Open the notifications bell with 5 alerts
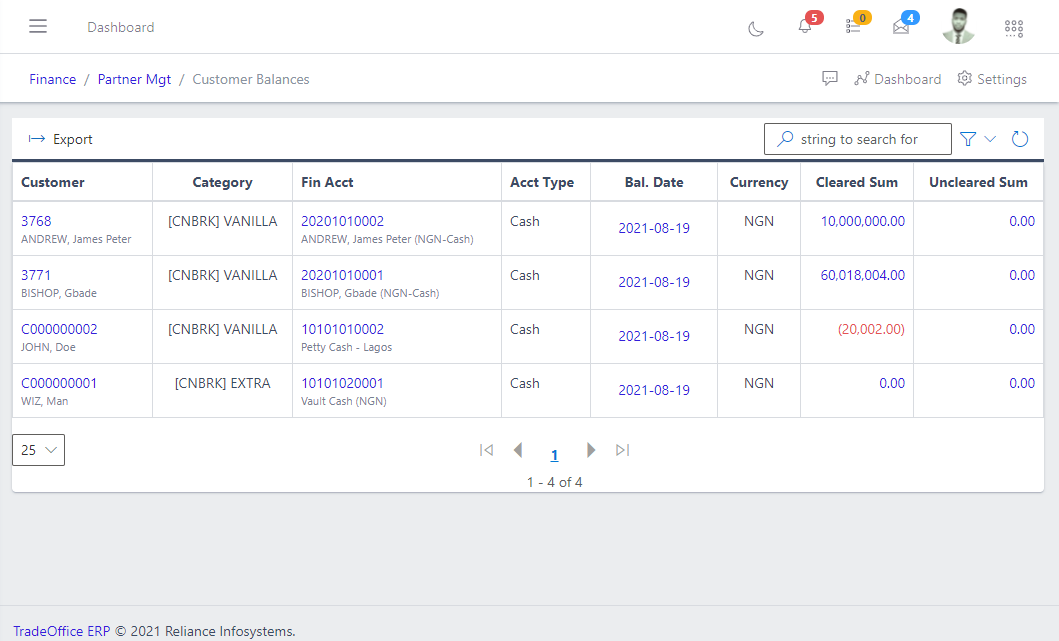The height and width of the screenshot is (641, 1059). coord(805,28)
